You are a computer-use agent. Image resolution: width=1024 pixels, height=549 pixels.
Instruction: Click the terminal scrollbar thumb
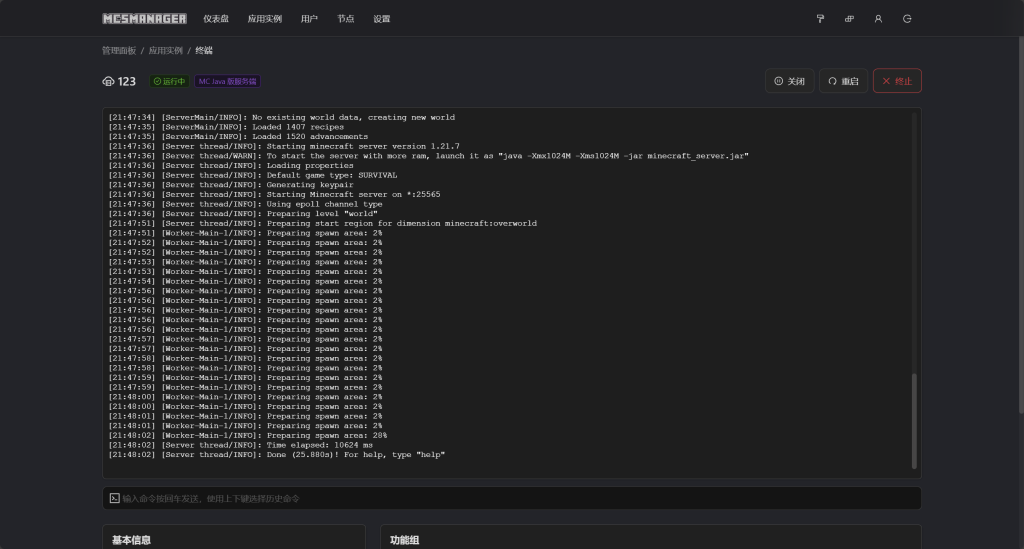click(x=914, y=420)
